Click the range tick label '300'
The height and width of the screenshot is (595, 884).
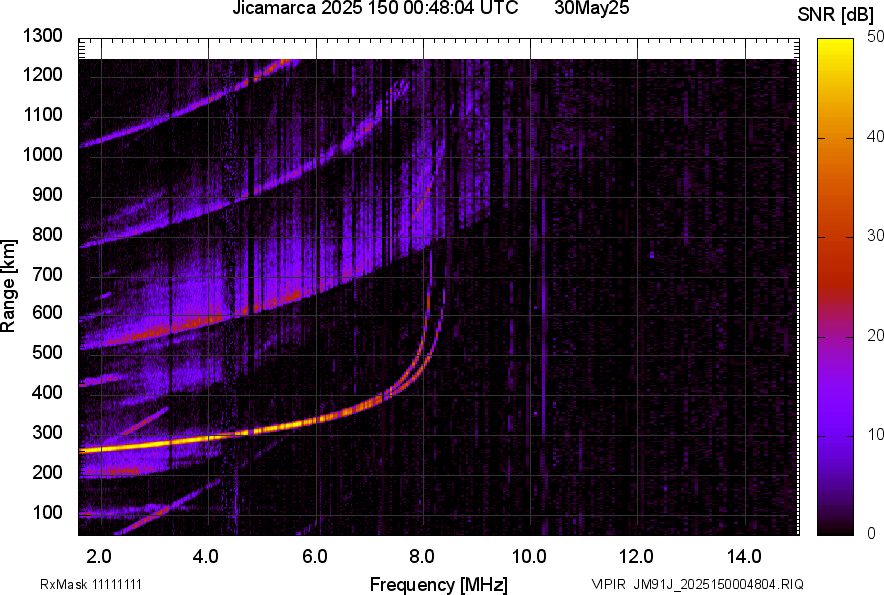tap(47, 432)
